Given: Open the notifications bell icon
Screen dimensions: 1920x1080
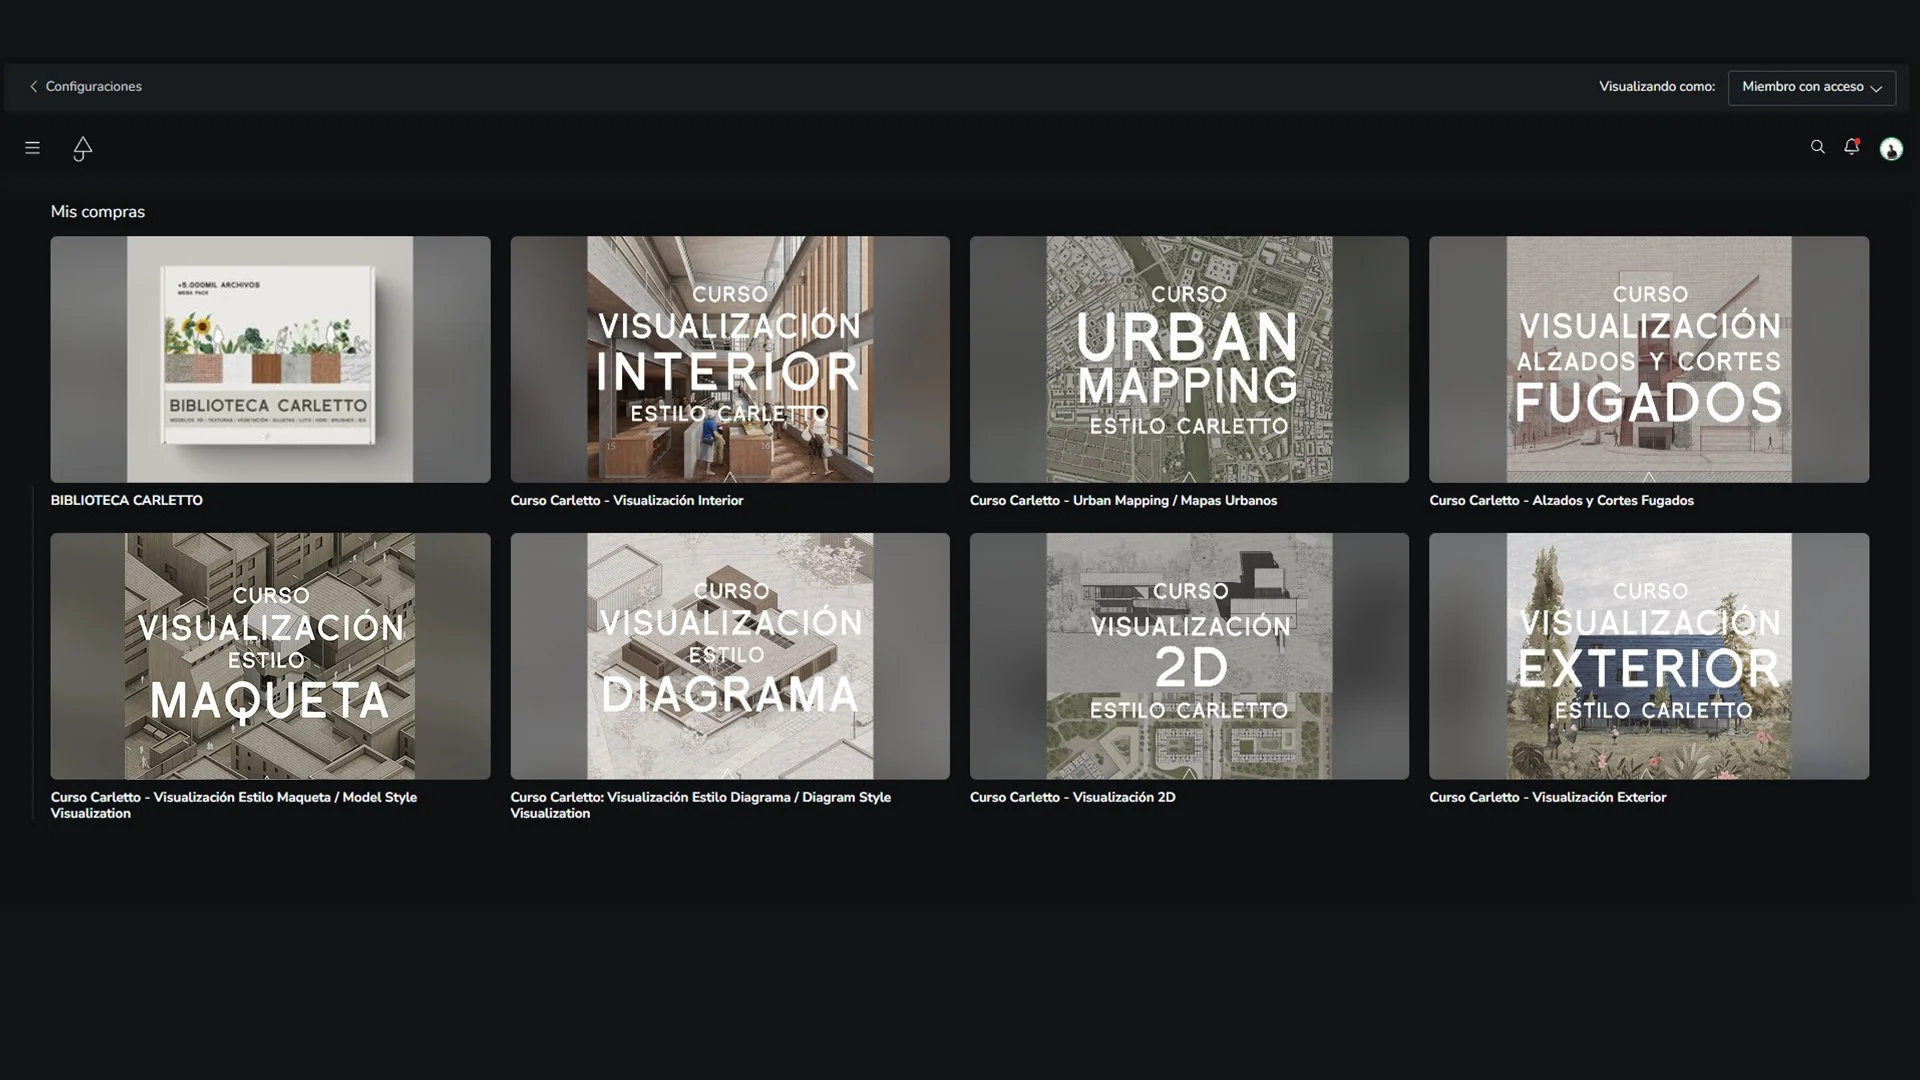Looking at the screenshot, I should pyautogui.click(x=1852, y=147).
